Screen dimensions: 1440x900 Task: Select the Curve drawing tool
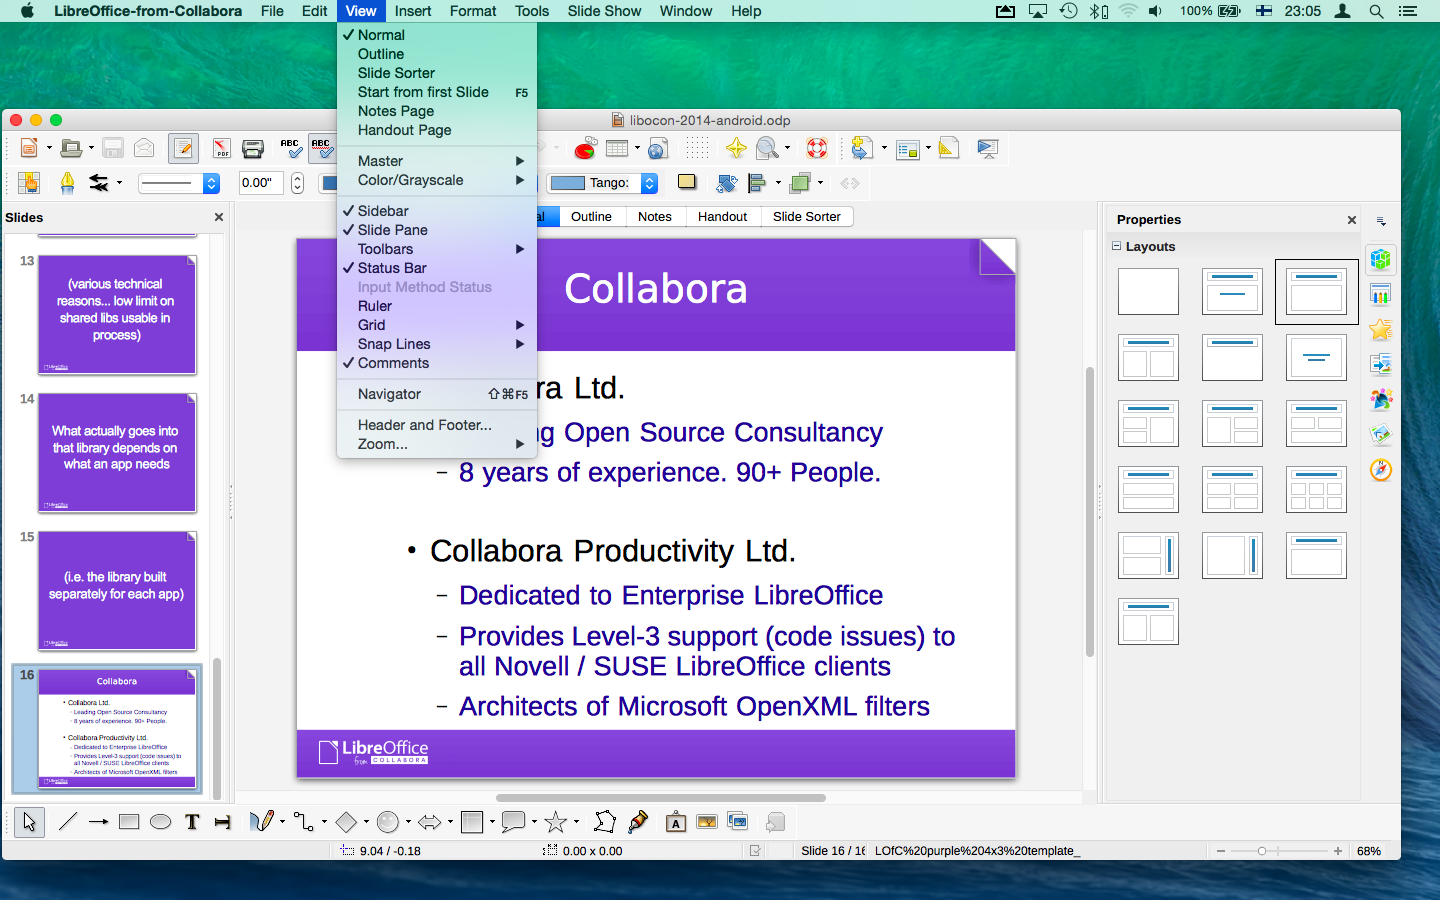click(x=261, y=822)
